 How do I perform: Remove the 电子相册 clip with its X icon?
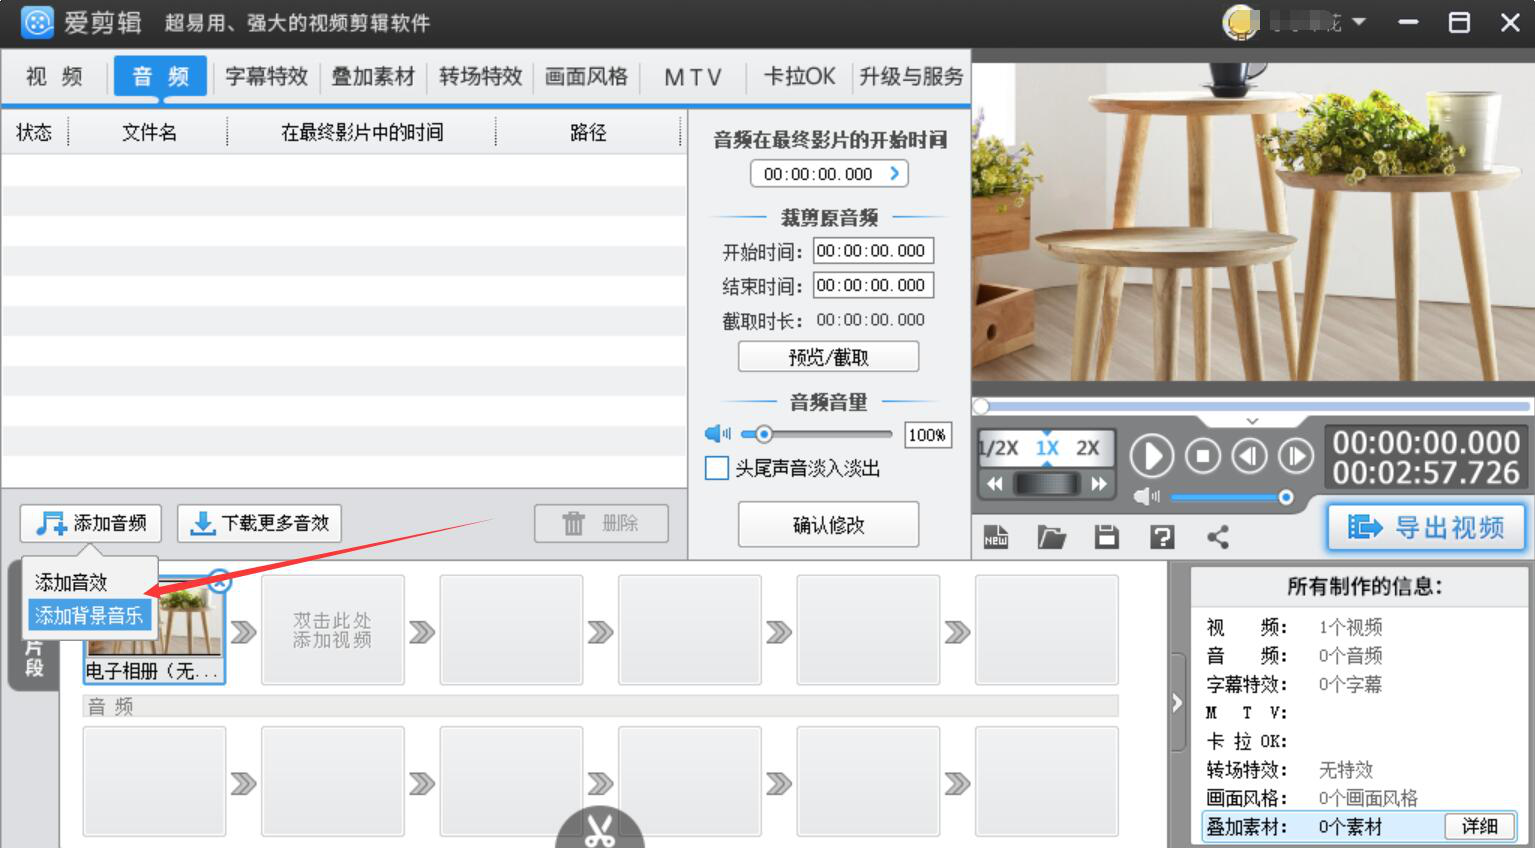[x=220, y=580]
